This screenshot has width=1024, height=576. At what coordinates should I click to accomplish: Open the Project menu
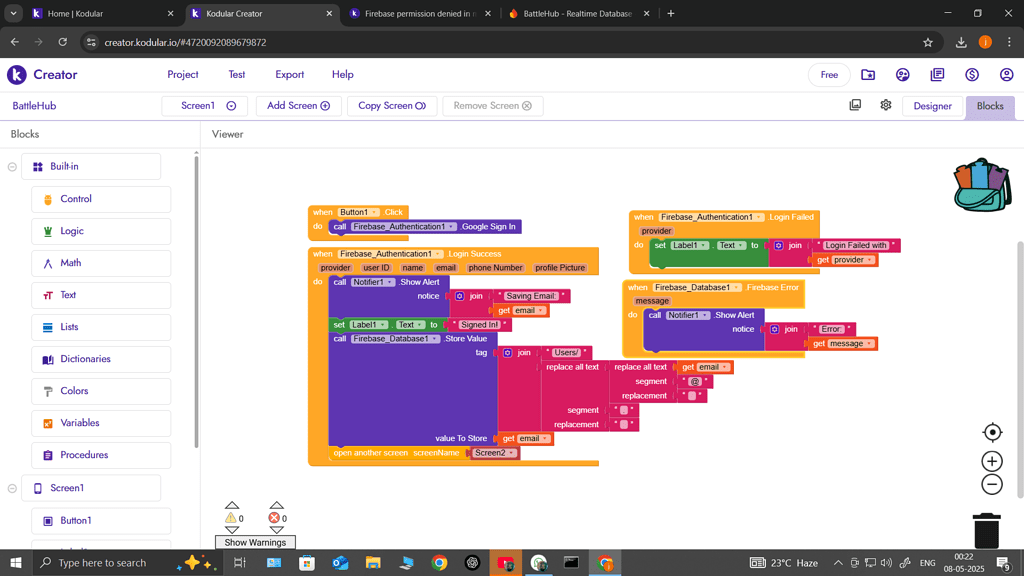[x=183, y=74]
